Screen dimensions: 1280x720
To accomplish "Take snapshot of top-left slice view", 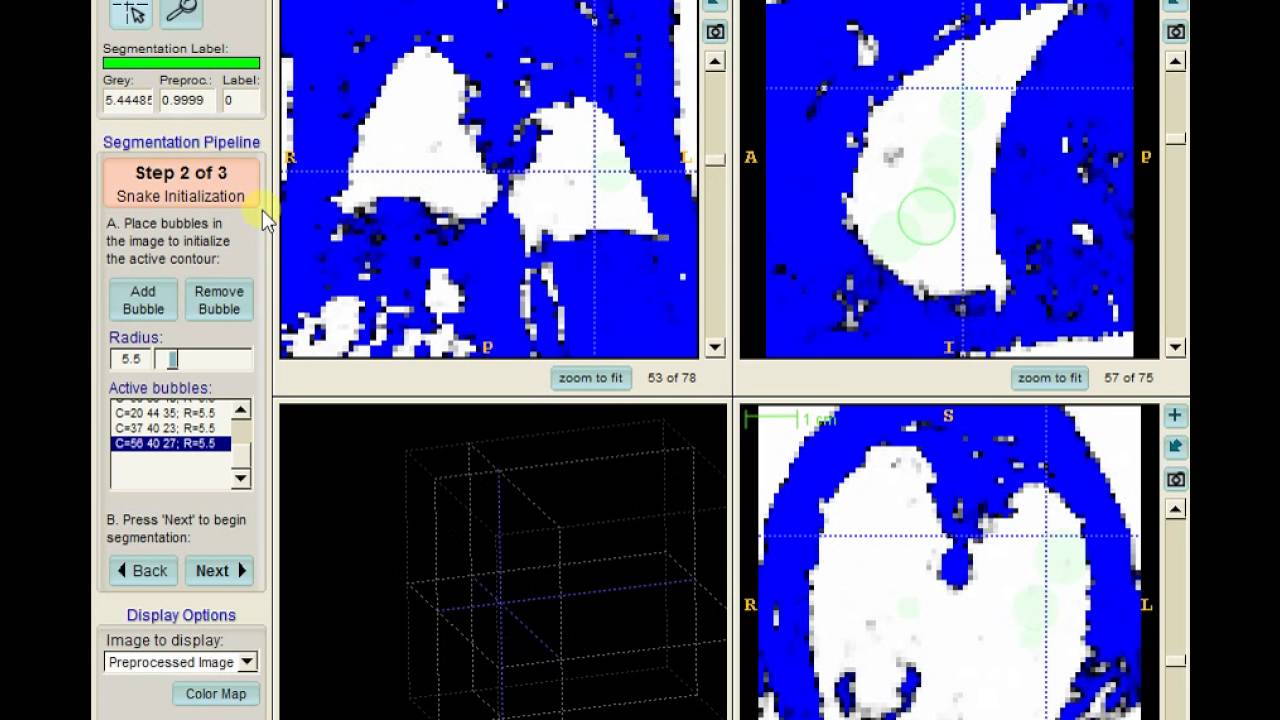I will pos(715,32).
